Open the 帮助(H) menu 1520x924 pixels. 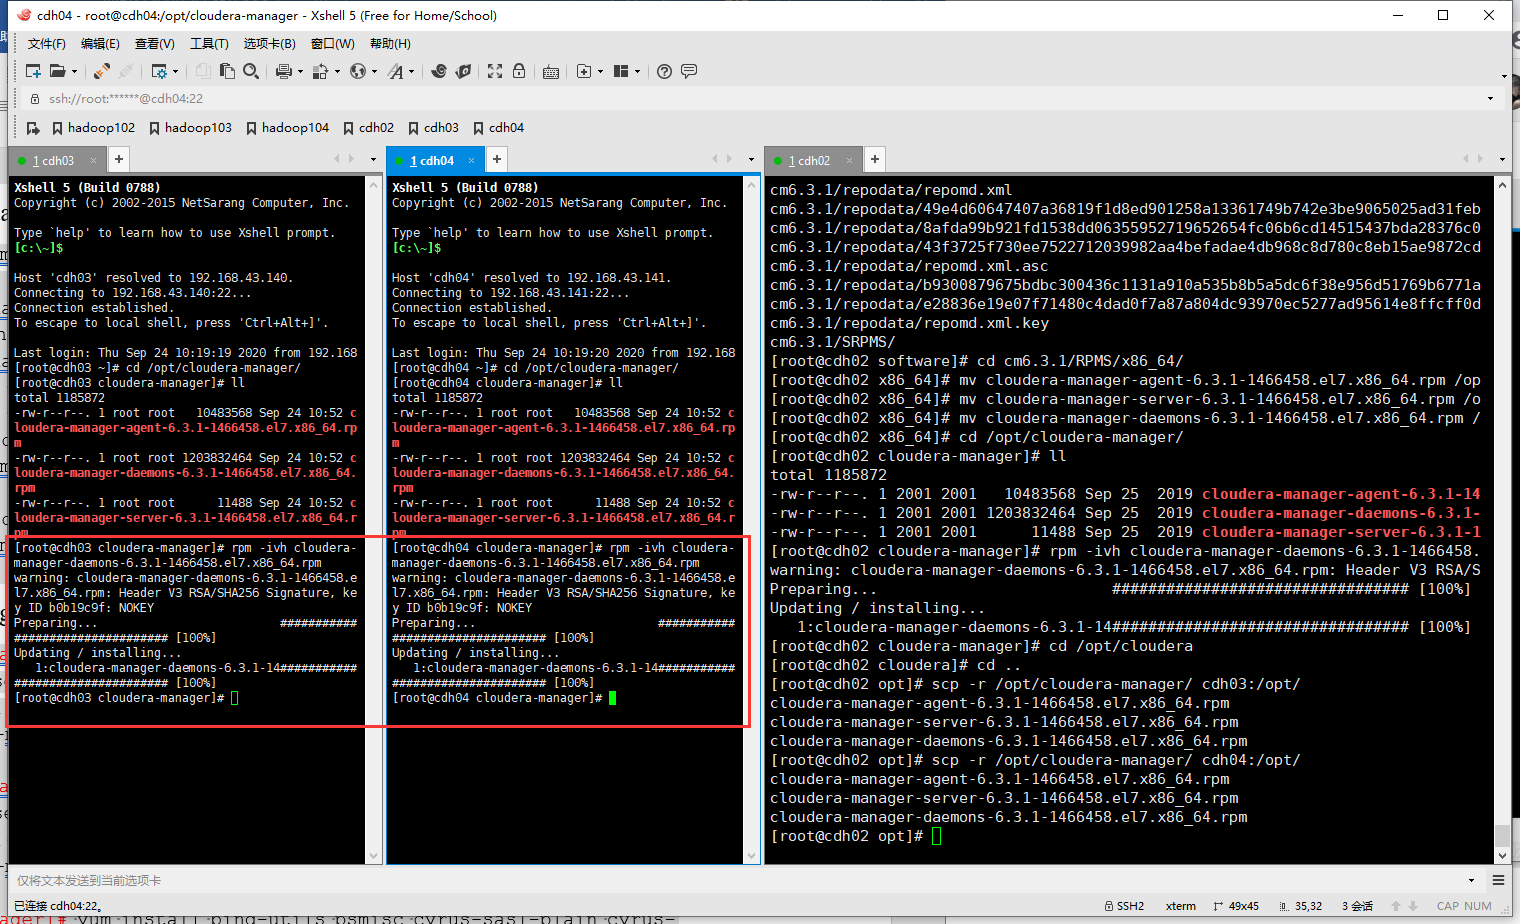(390, 43)
